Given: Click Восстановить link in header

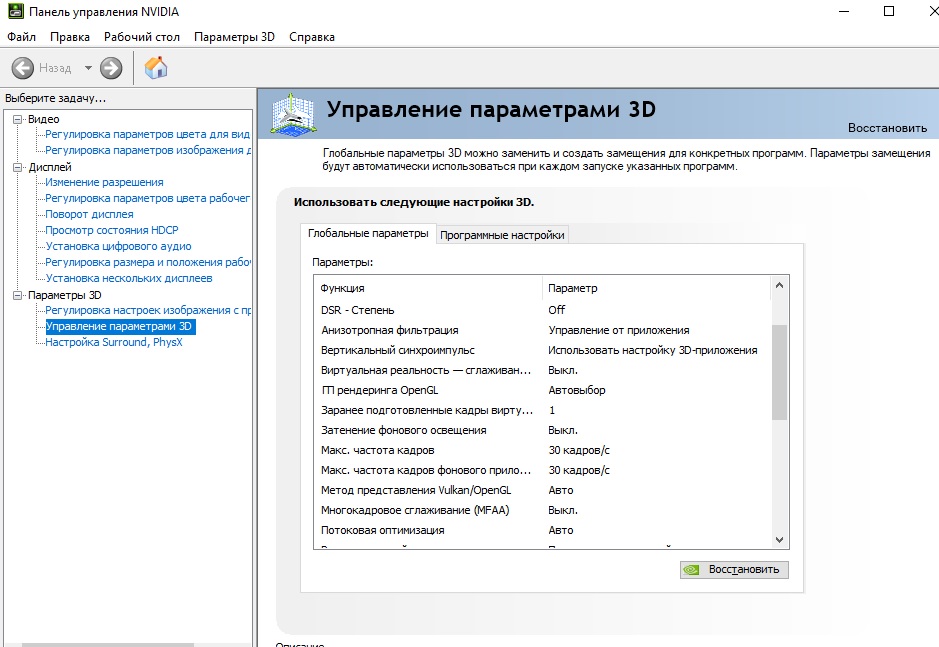Looking at the screenshot, I should pos(887,128).
